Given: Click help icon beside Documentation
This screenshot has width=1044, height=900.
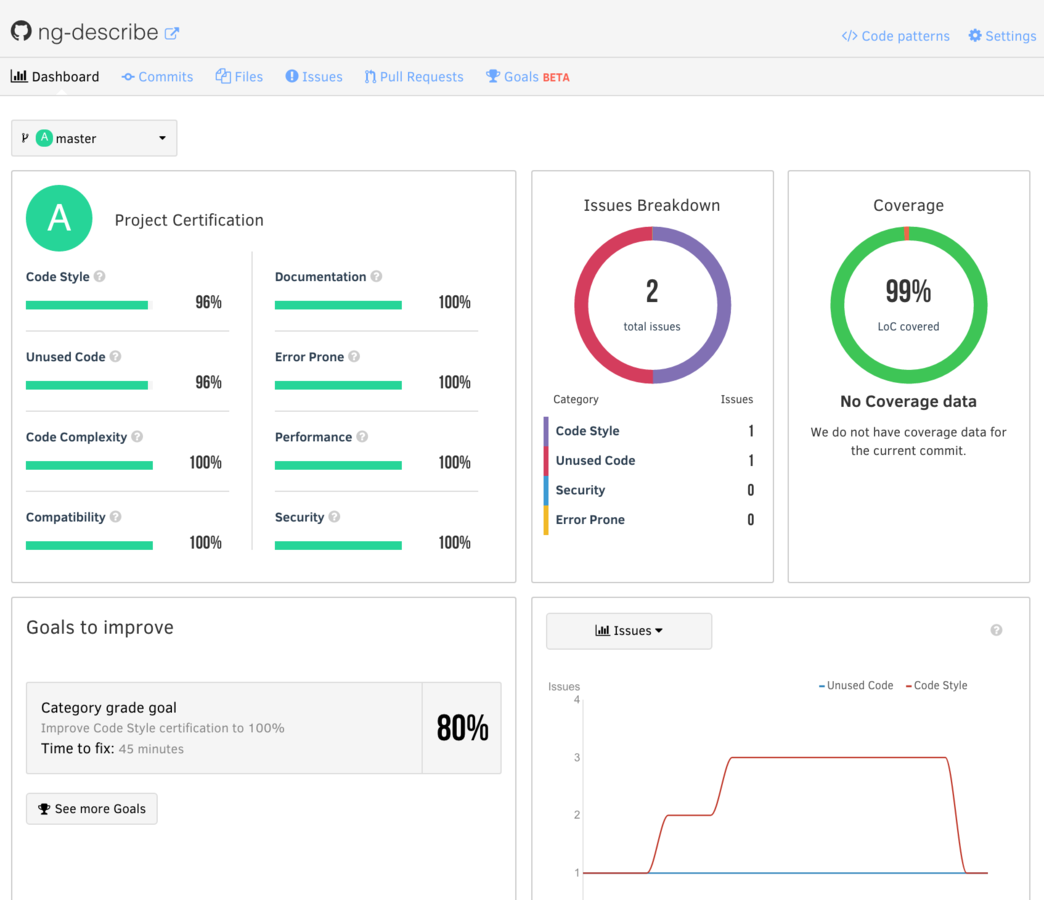Looking at the screenshot, I should coord(376,276).
